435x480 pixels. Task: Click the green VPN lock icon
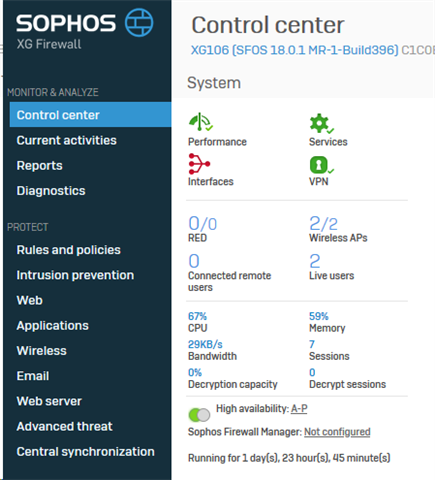click(x=321, y=165)
